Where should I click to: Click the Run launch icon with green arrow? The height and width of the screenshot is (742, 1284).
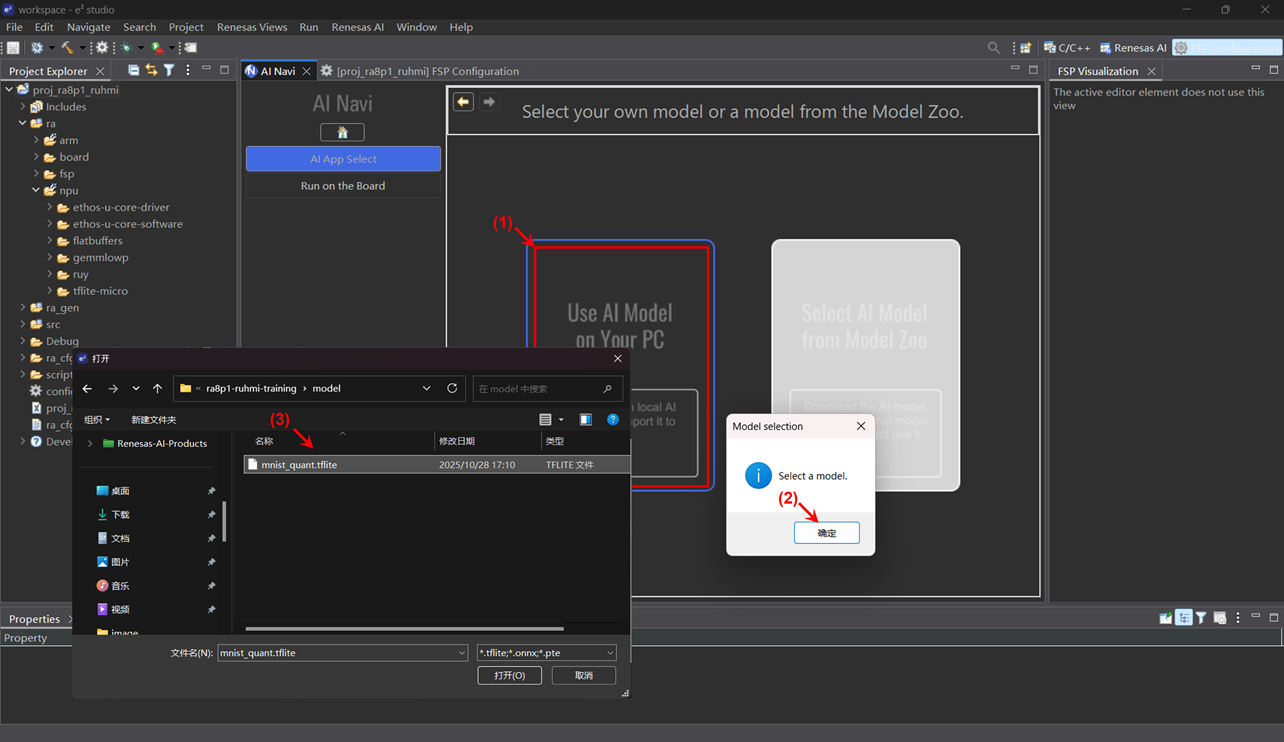pyautogui.click(x=157, y=47)
